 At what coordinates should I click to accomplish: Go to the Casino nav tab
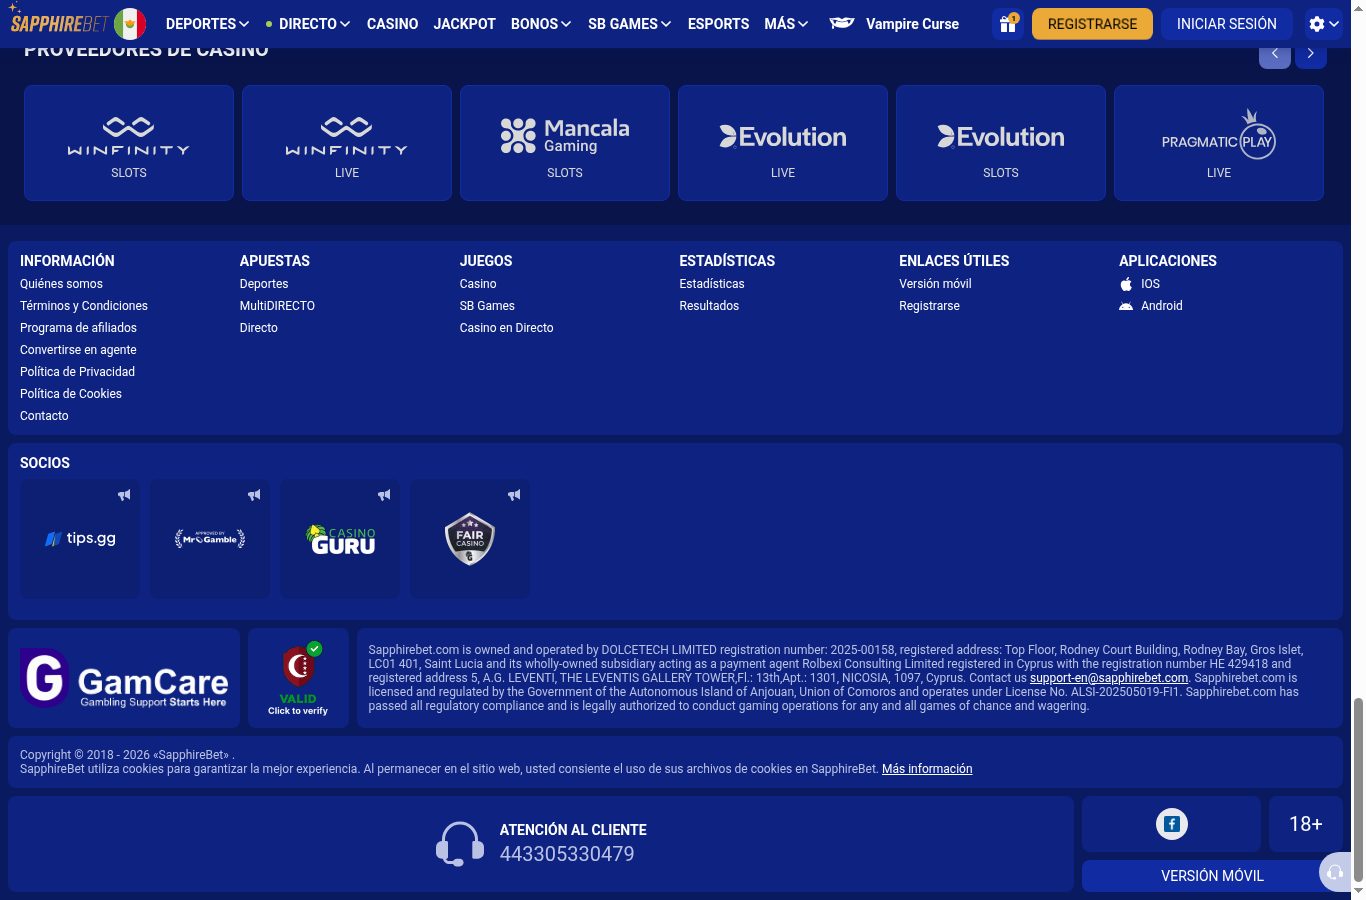coord(392,24)
